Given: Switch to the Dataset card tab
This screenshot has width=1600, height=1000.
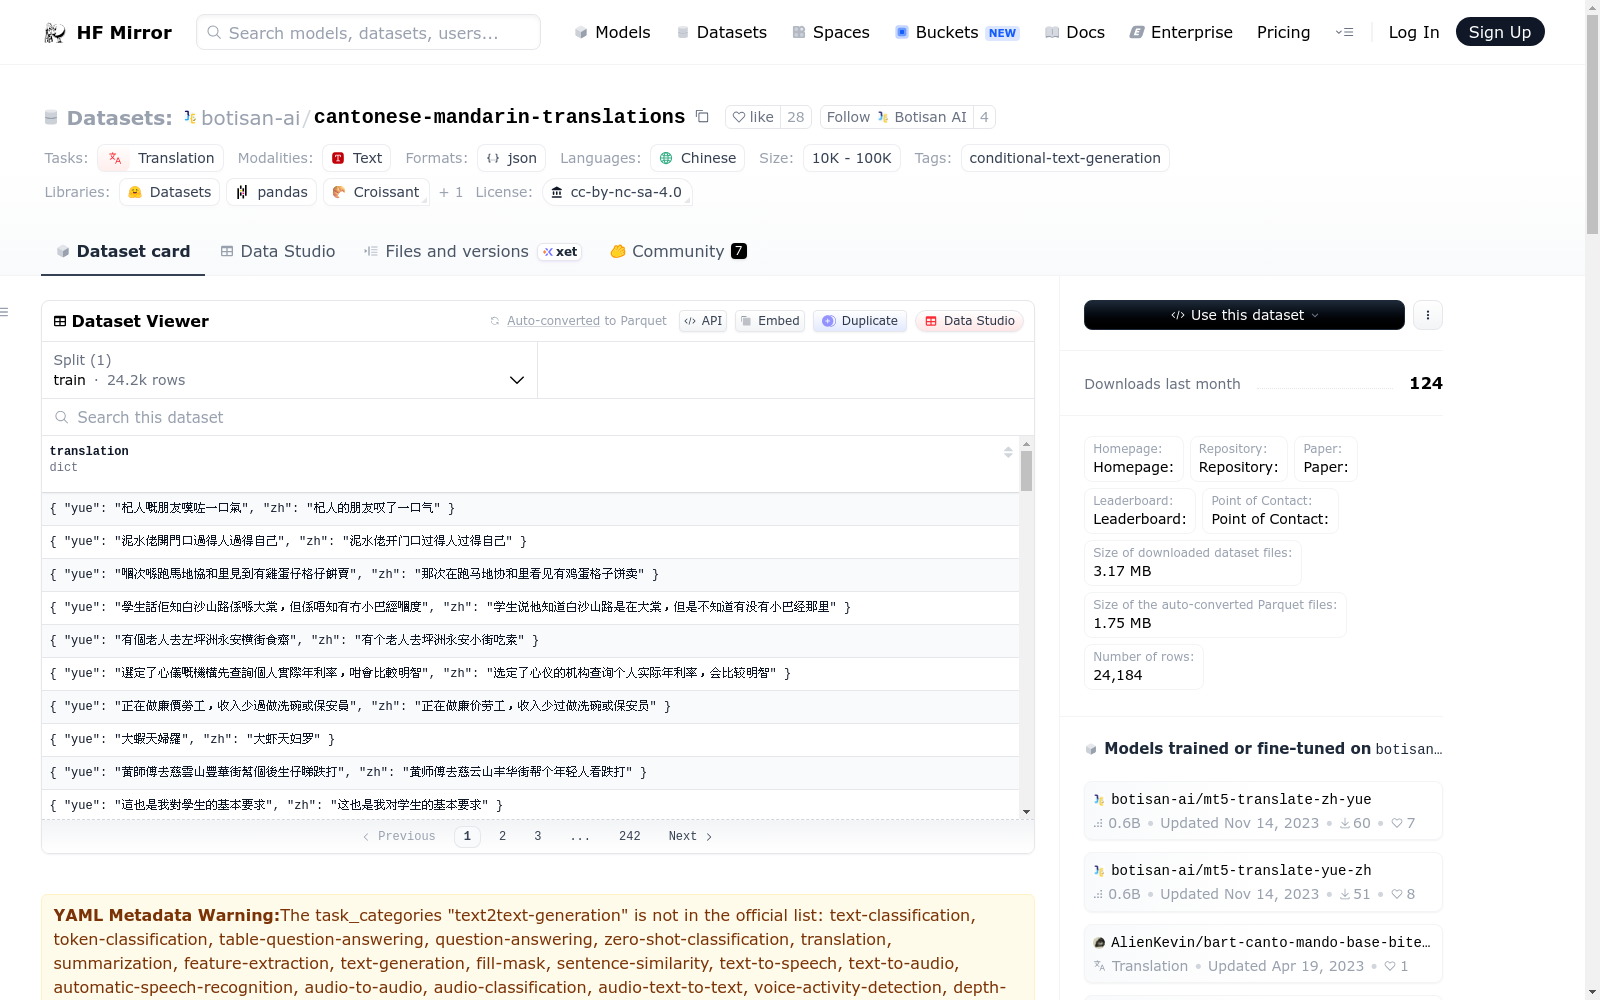Looking at the screenshot, I should tap(123, 251).
